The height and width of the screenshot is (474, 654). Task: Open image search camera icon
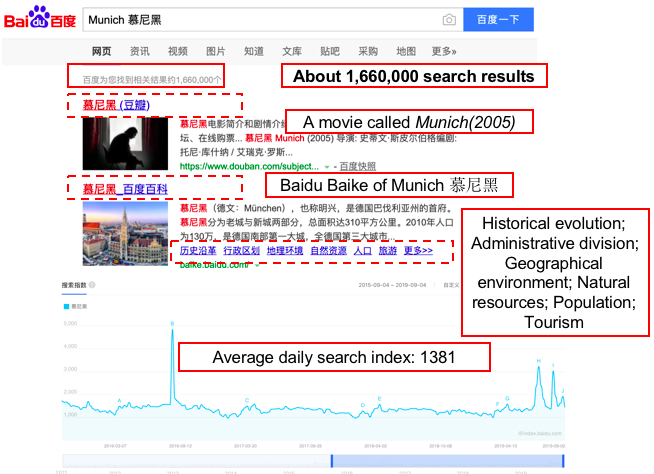coord(449,20)
